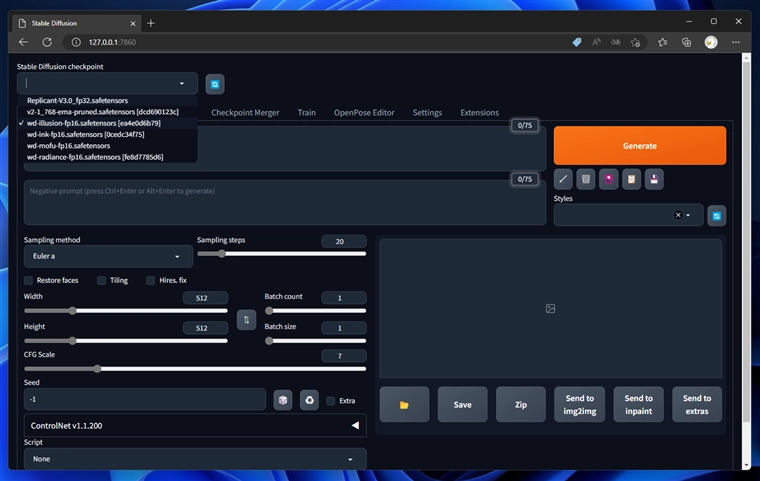
Task: Apply selected styles with the clipboard icon
Action: coord(631,179)
